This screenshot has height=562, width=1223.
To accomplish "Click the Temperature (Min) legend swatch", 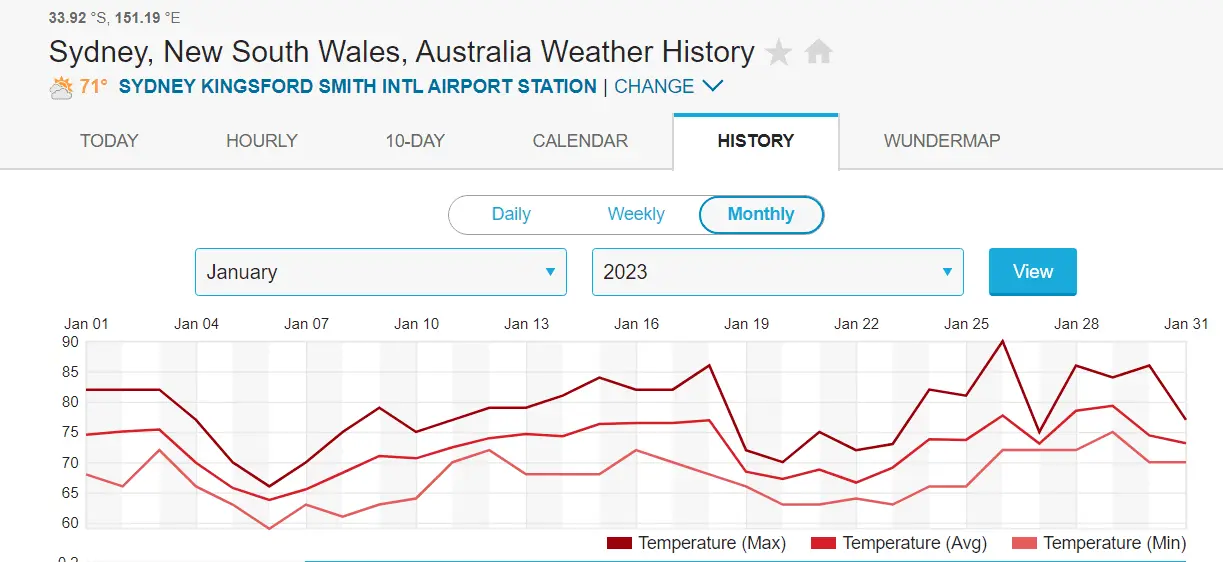I will pos(1024,543).
